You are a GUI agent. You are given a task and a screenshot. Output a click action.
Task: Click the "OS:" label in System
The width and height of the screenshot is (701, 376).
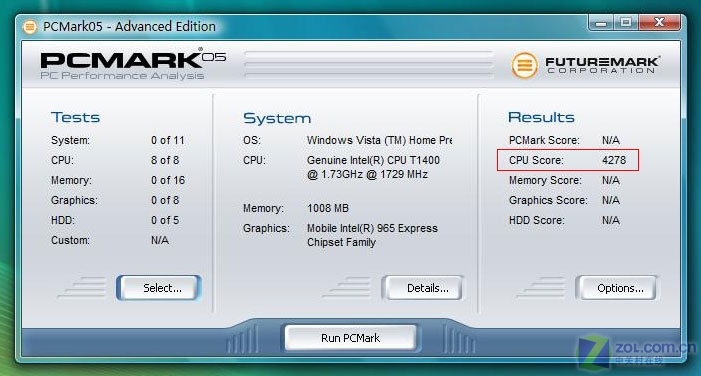[x=252, y=140]
